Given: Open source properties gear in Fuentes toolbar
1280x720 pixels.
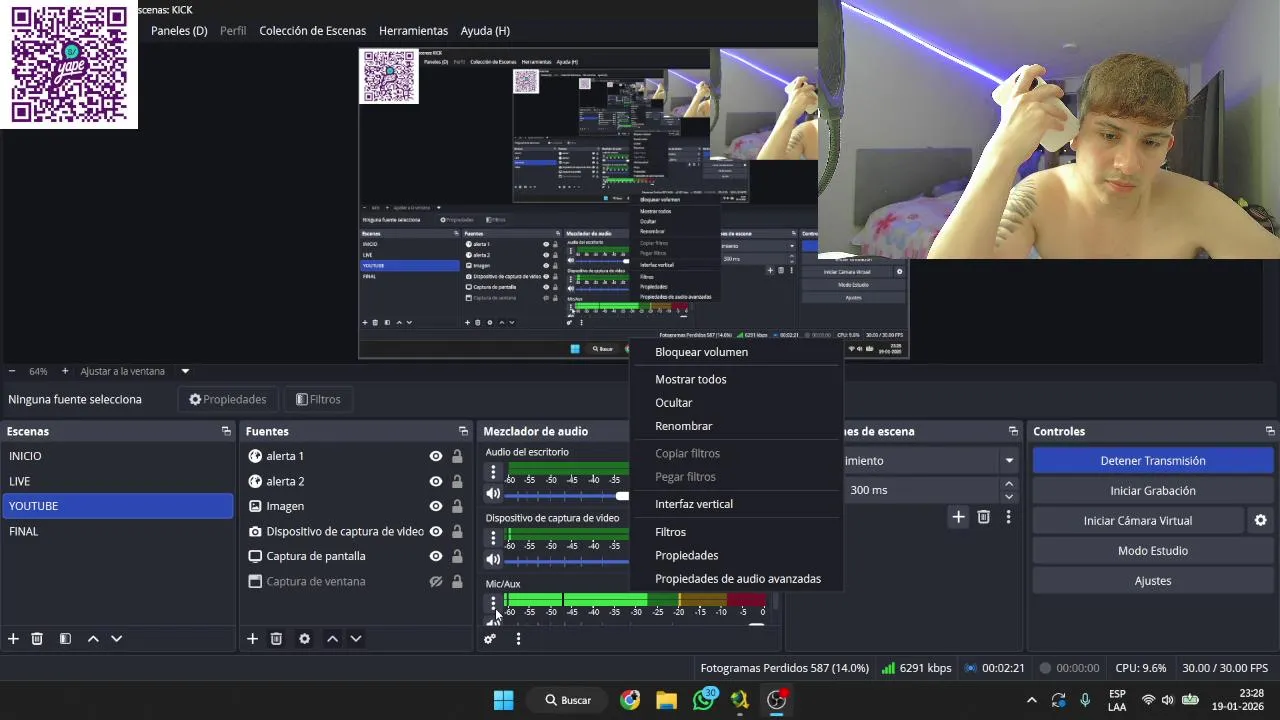Looking at the screenshot, I should 304,639.
